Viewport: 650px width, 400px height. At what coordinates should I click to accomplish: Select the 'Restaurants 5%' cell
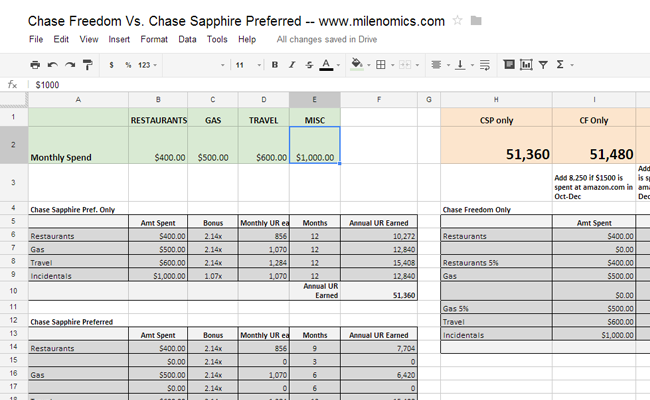[x=496, y=262]
